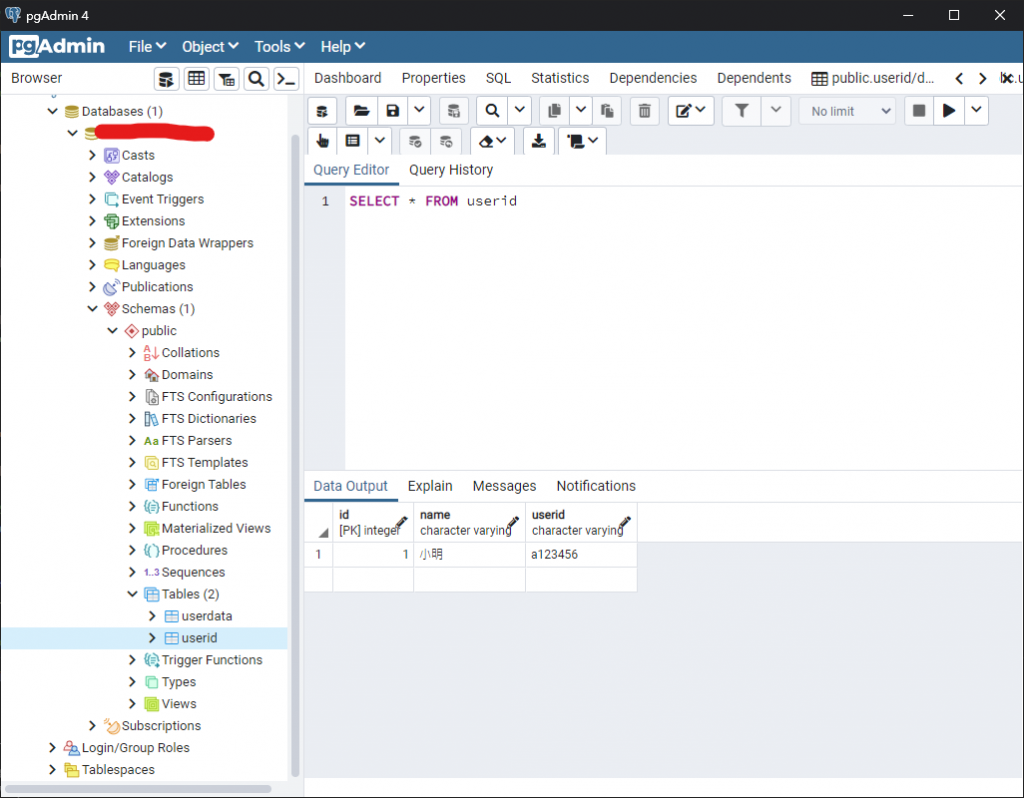This screenshot has height=798, width=1024.
Task: Save file with floppy disk icon
Action: pos(392,111)
